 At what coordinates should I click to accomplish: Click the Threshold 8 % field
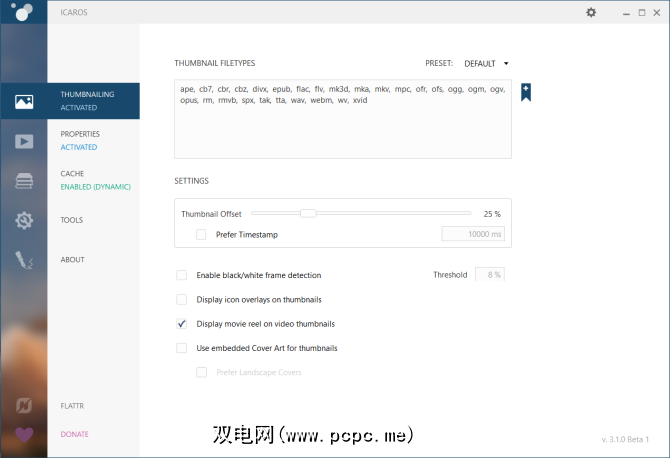point(490,275)
